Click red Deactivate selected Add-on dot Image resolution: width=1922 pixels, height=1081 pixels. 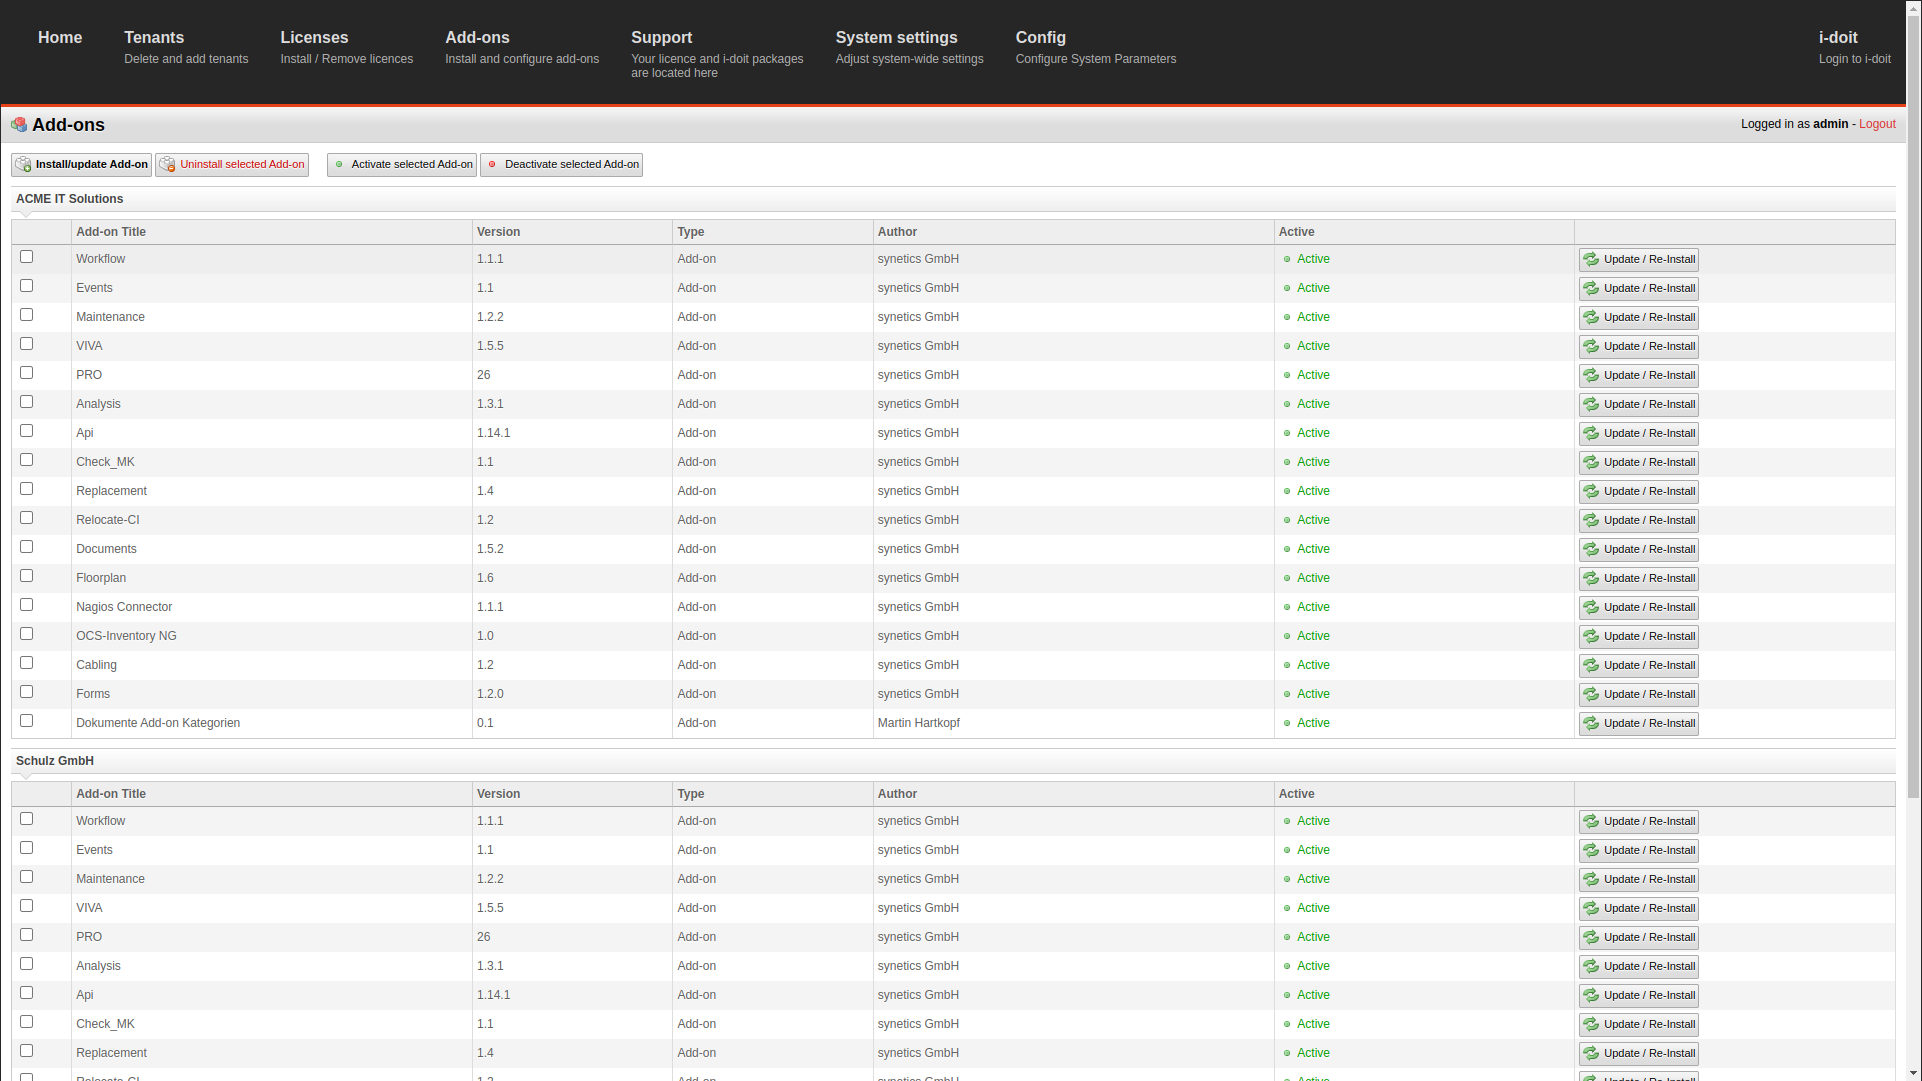coord(492,165)
